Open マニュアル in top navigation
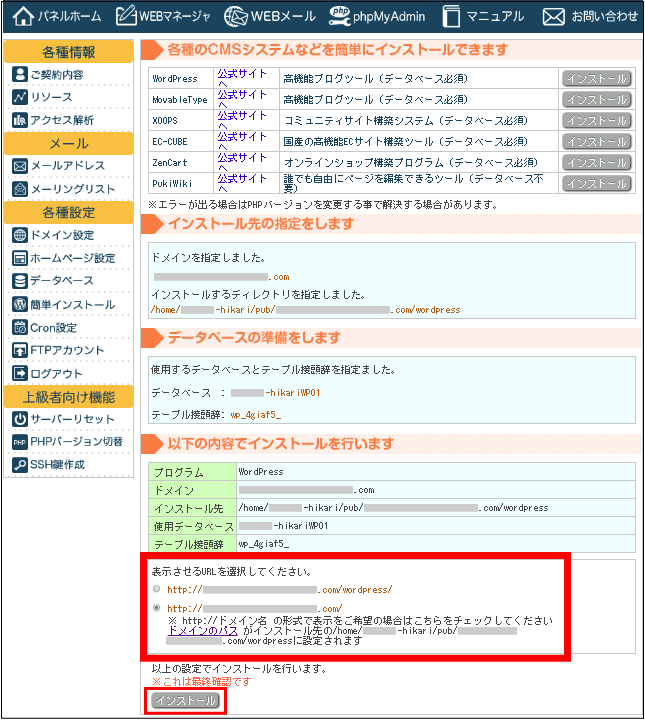The width and height of the screenshot is (645, 720). point(483,17)
